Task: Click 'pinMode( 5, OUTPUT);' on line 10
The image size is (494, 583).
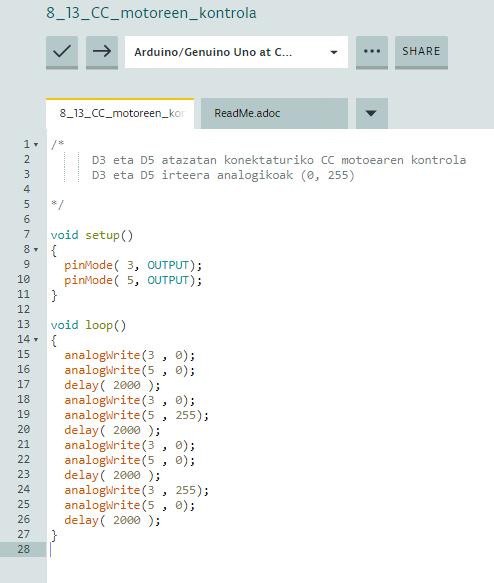Action: tap(133, 280)
